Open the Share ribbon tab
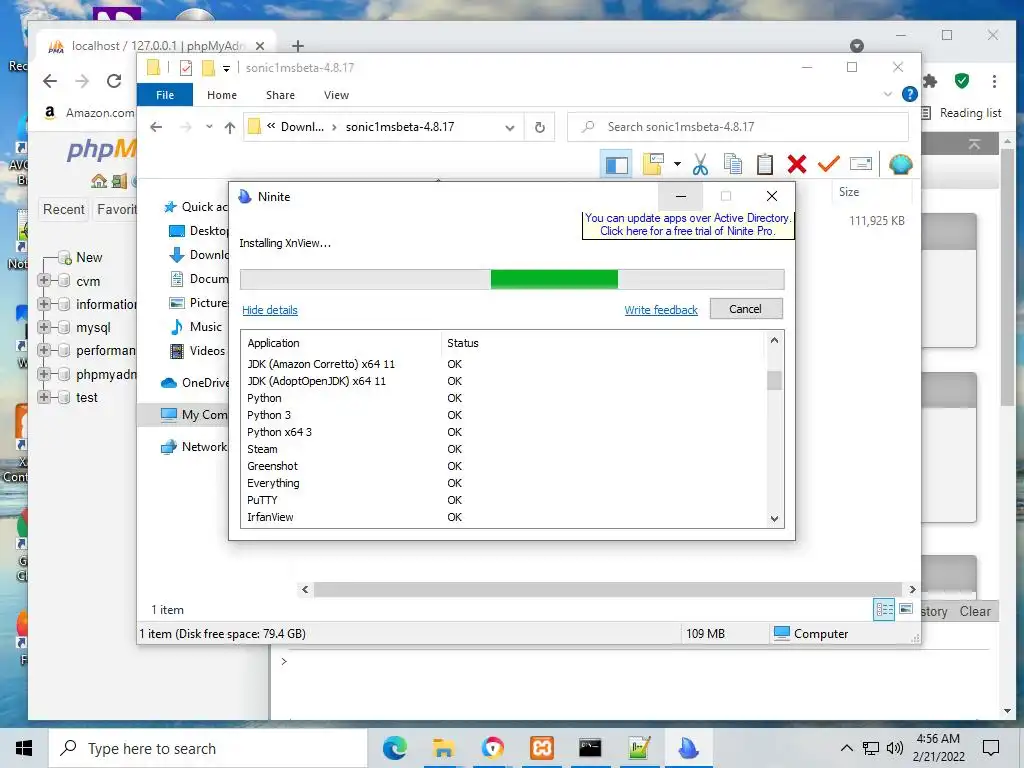The height and width of the screenshot is (768, 1024). tap(280, 95)
